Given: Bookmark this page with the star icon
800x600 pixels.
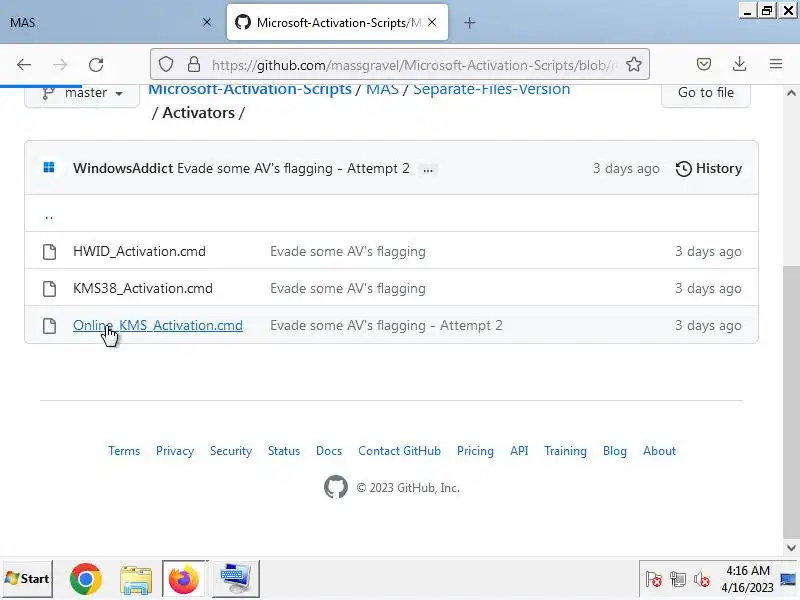Looking at the screenshot, I should 634,64.
